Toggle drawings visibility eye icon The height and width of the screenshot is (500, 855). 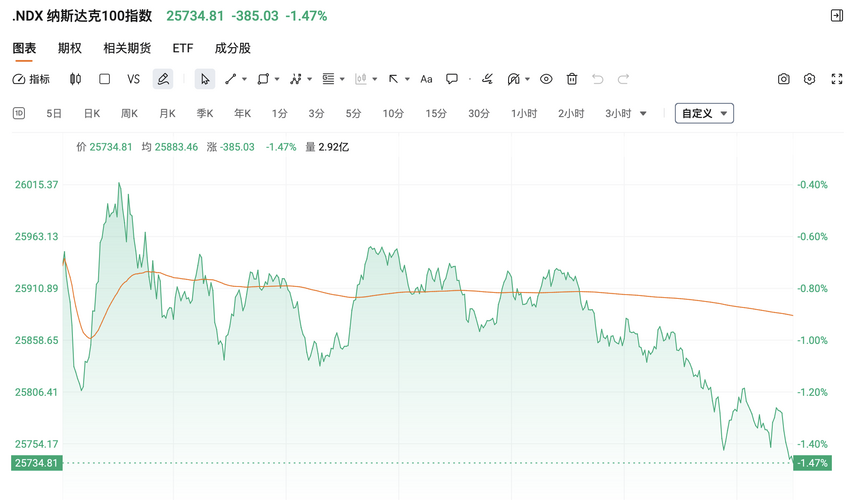546,79
